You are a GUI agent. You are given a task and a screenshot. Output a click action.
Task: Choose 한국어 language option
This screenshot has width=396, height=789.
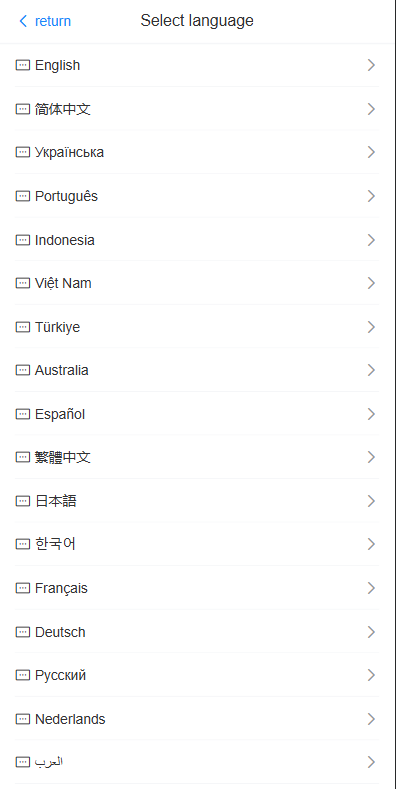197,544
